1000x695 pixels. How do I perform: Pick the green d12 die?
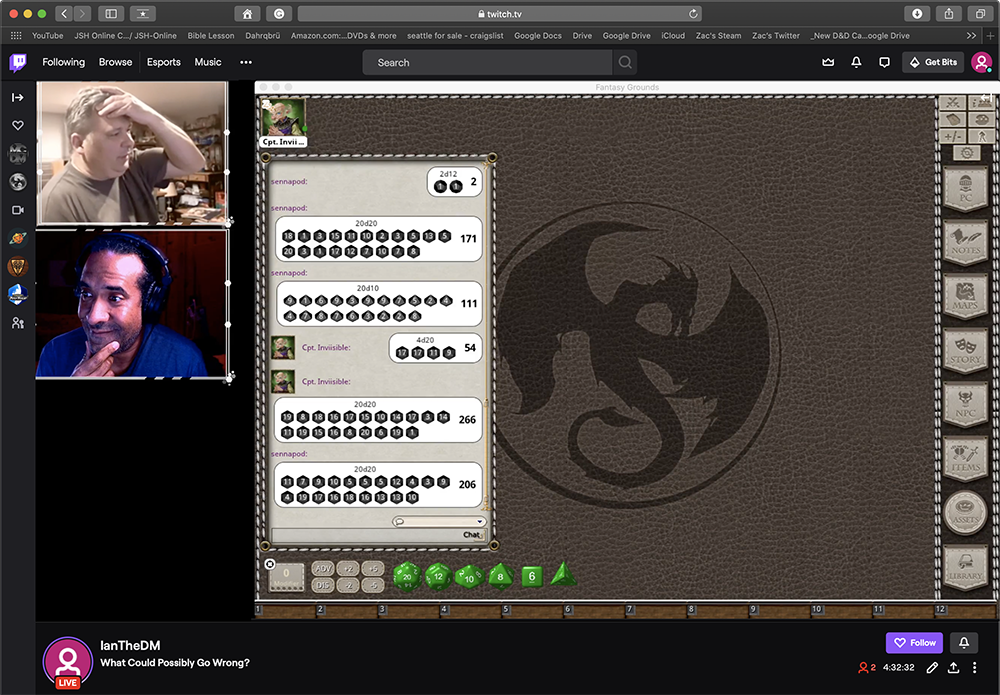pos(438,576)
